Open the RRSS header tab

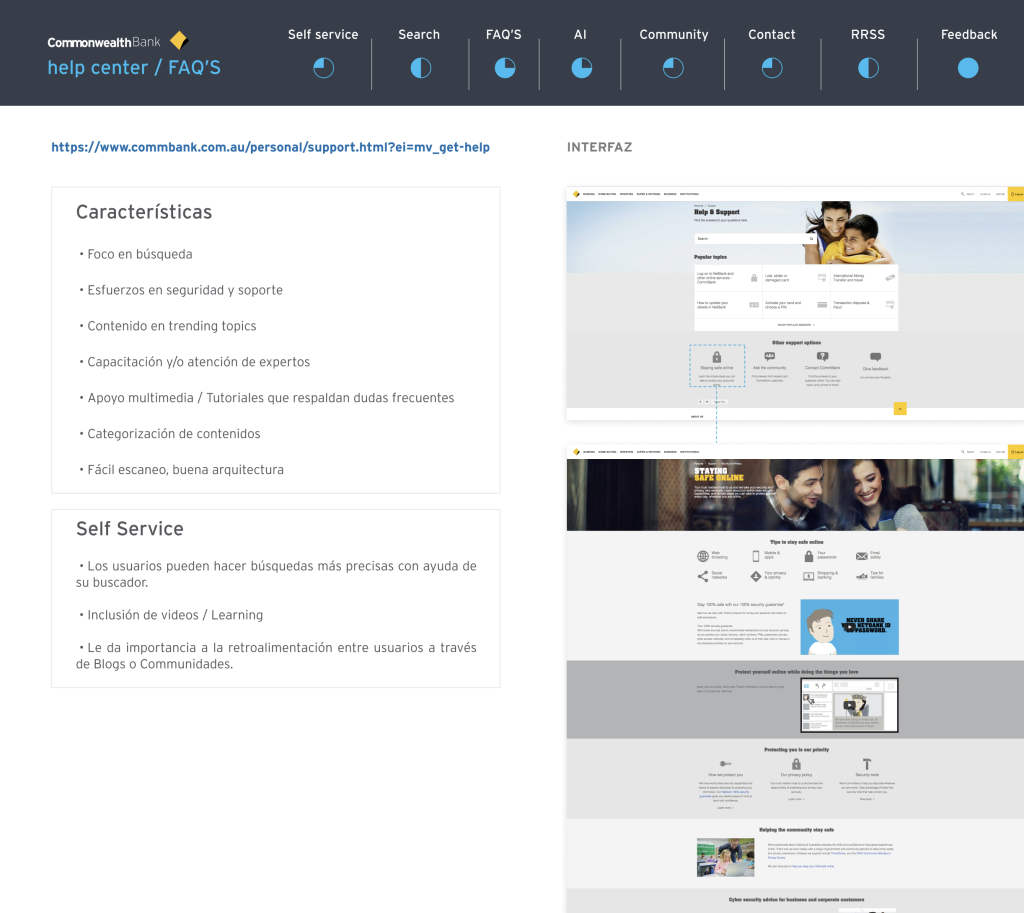[868, 35]
